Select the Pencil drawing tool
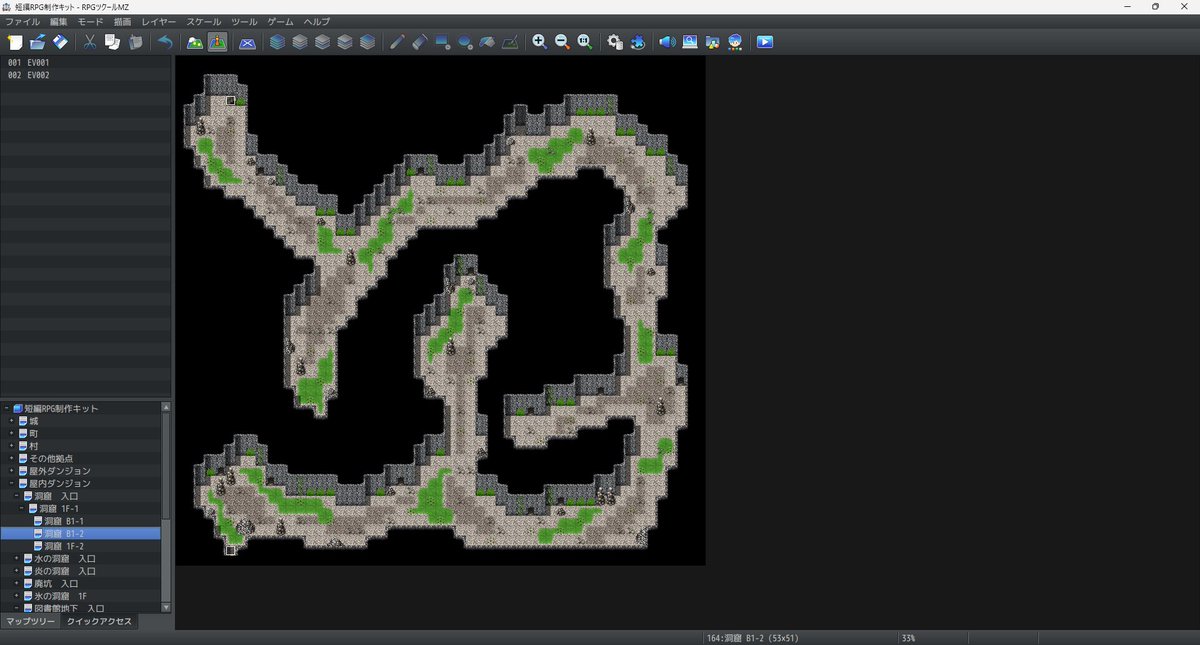Screen dimensions: 1200x645 (397, 42)
